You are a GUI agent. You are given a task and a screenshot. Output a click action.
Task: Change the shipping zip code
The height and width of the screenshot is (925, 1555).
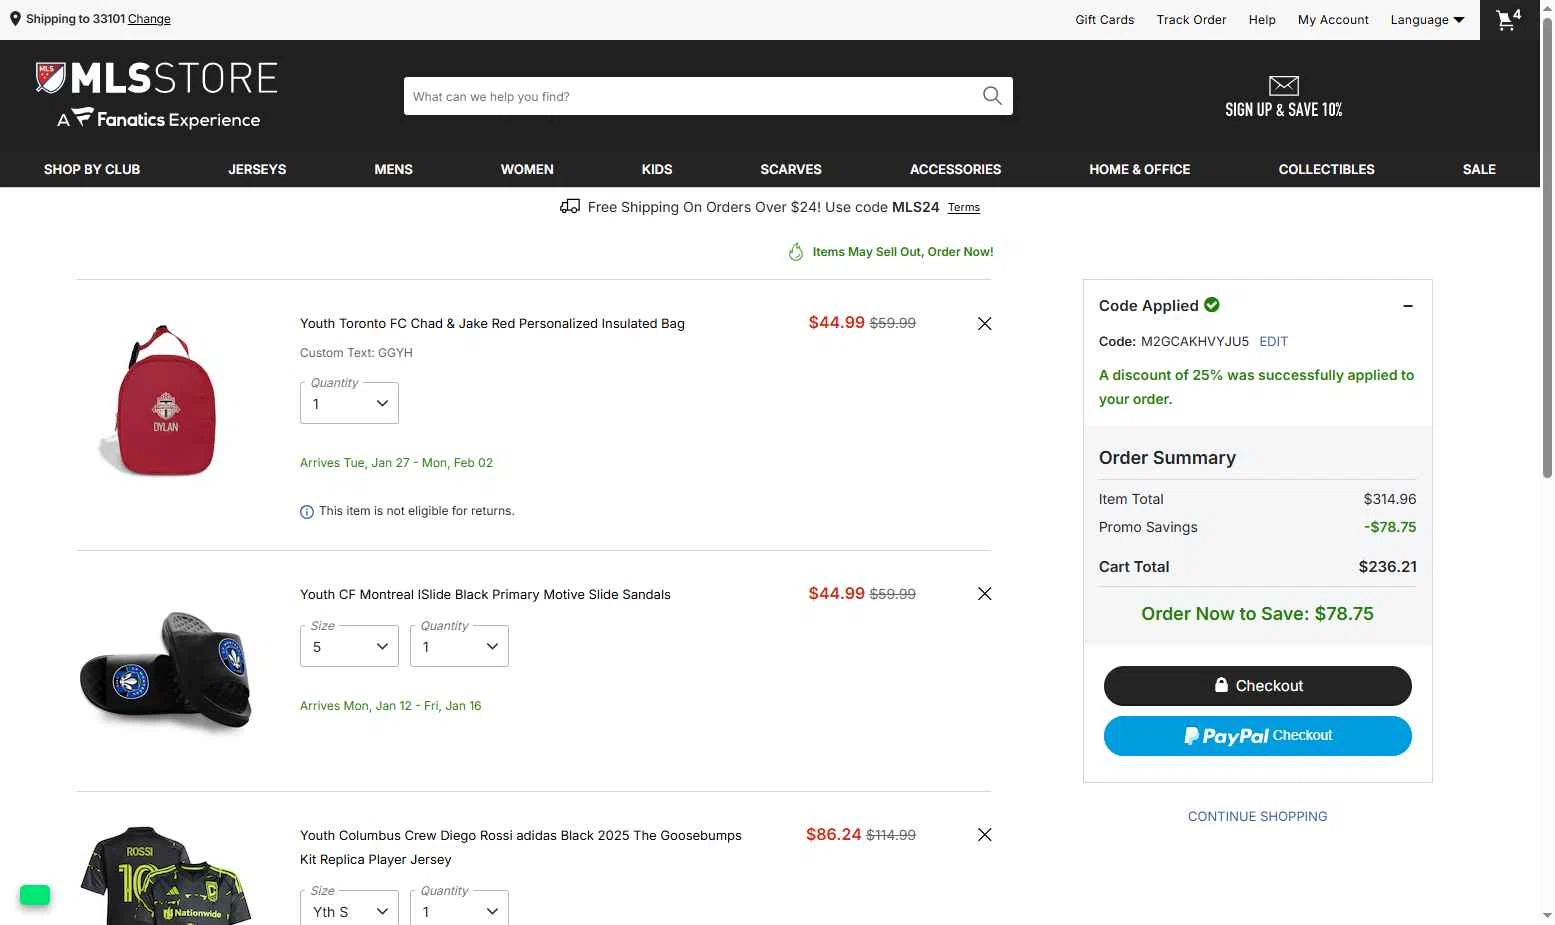tap(149, 19)
